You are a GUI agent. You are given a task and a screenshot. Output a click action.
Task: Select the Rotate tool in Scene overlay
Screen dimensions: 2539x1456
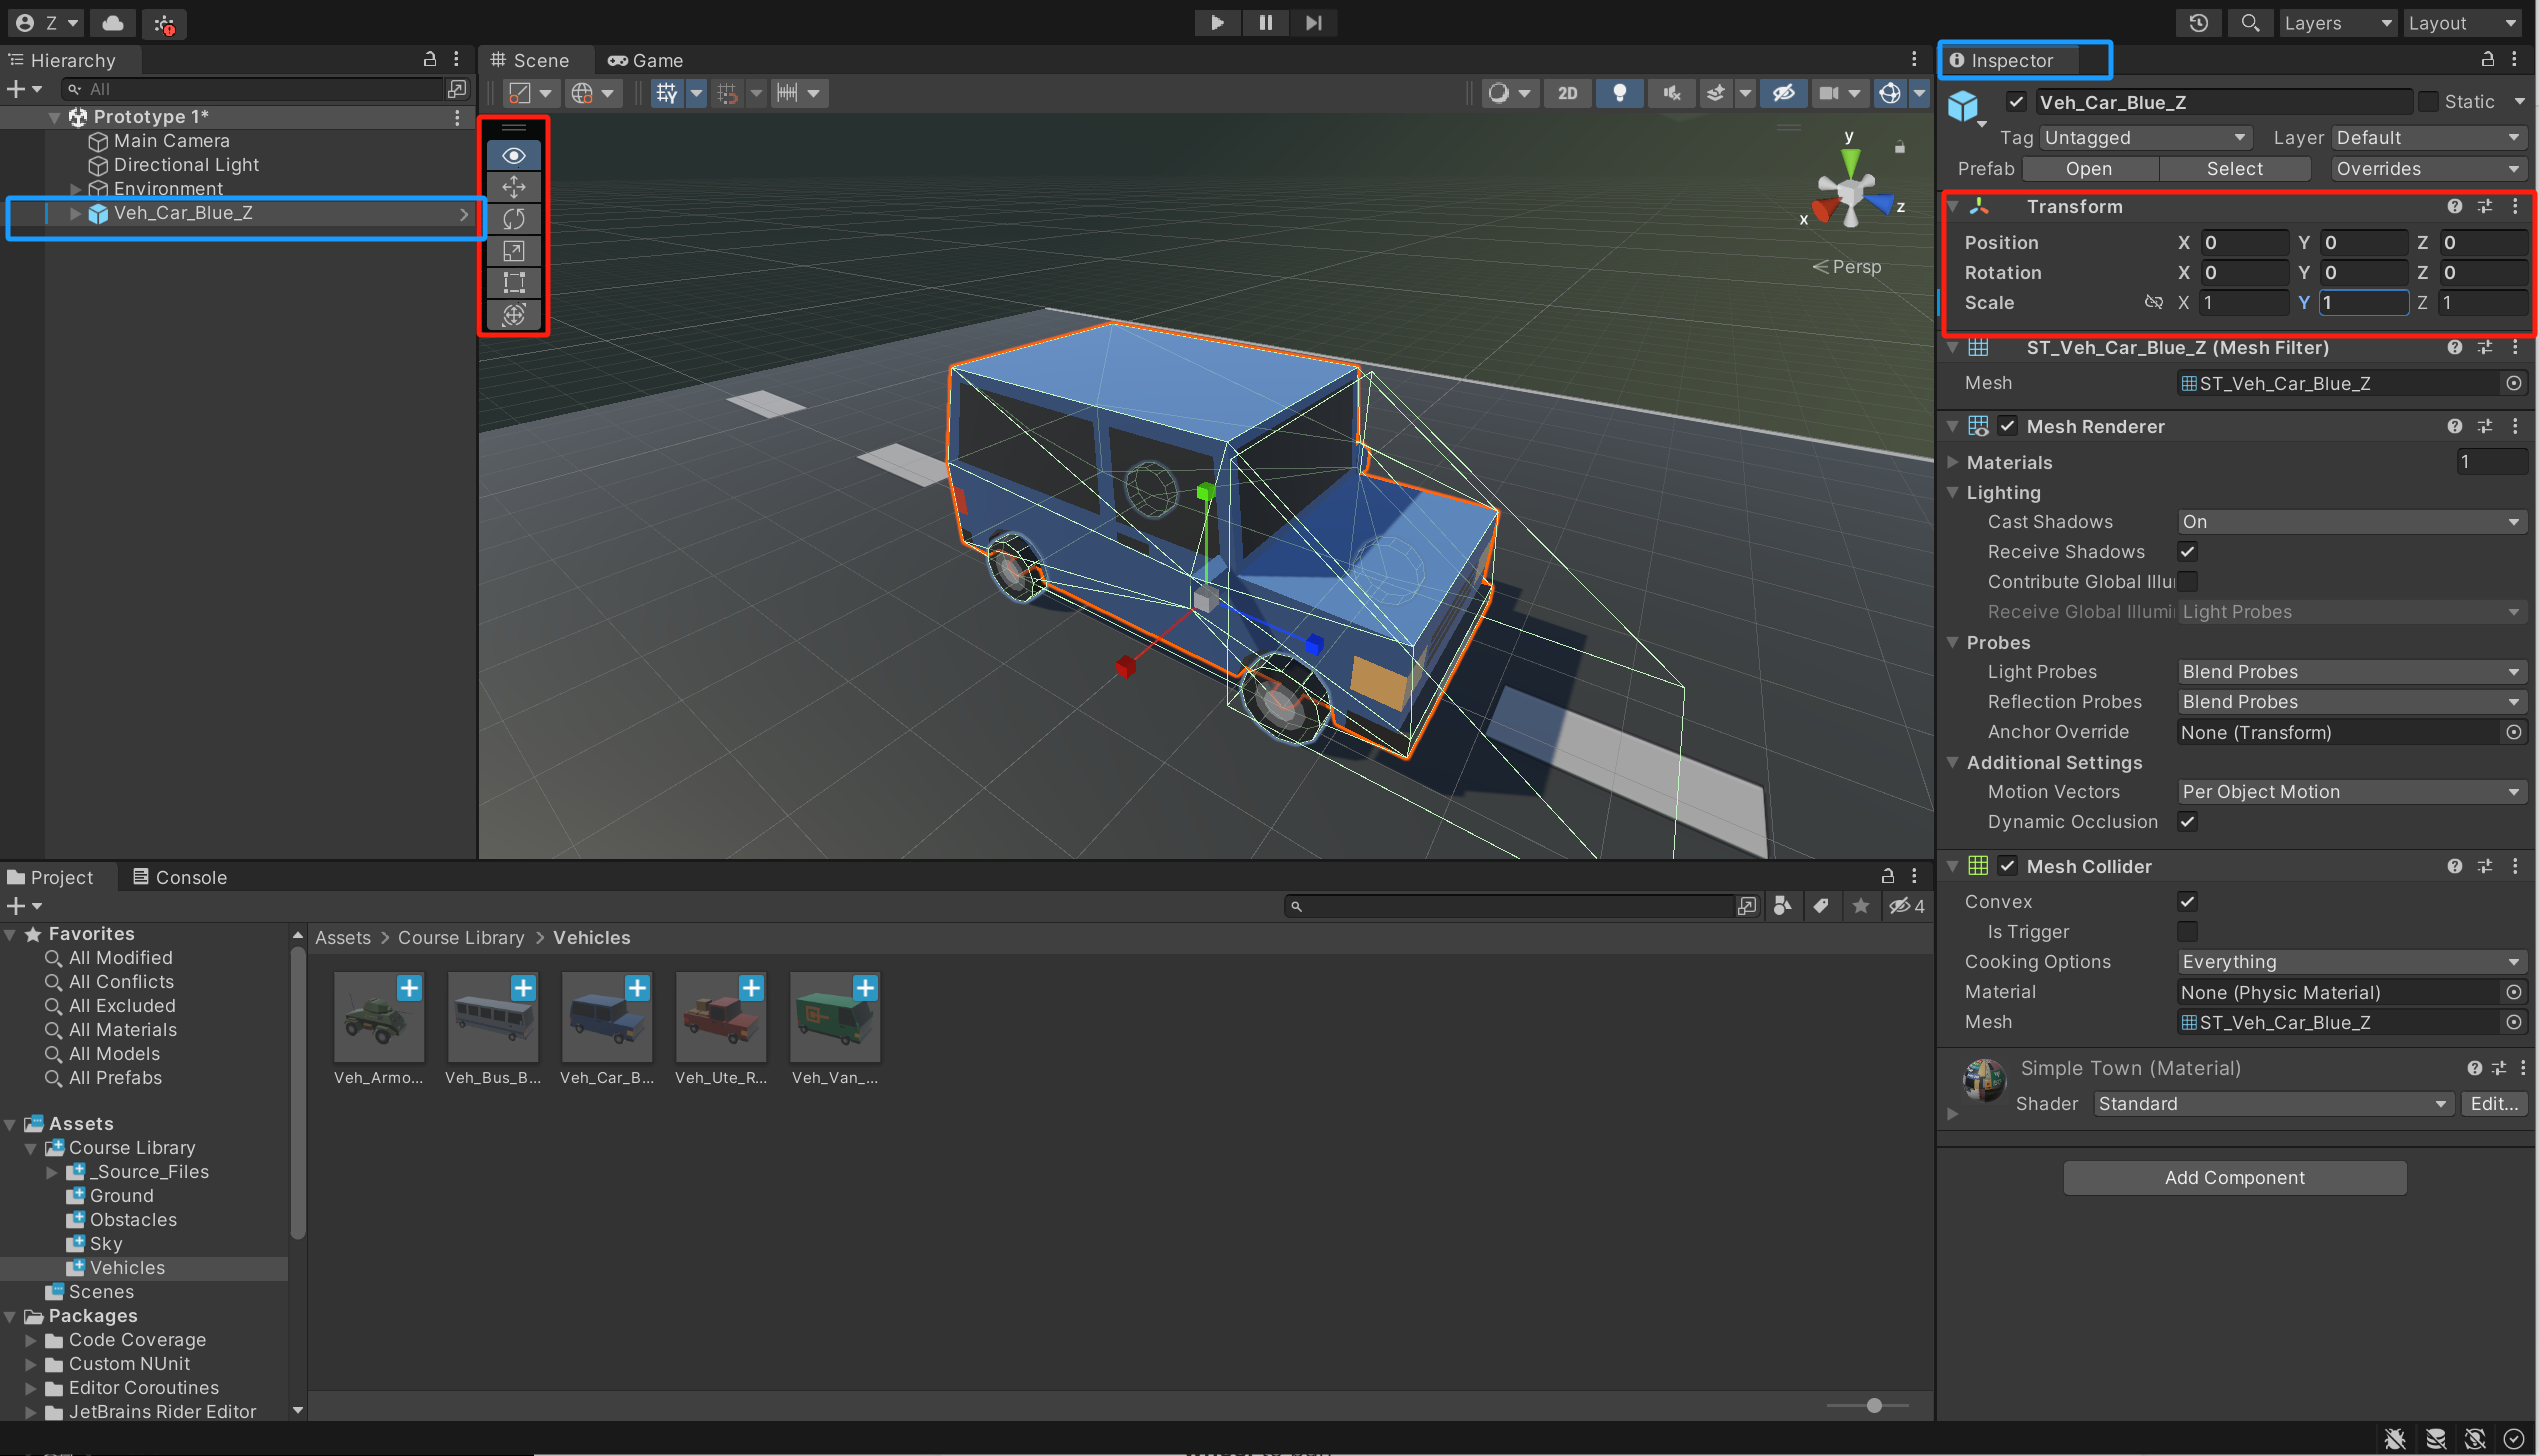click(513, 219)
